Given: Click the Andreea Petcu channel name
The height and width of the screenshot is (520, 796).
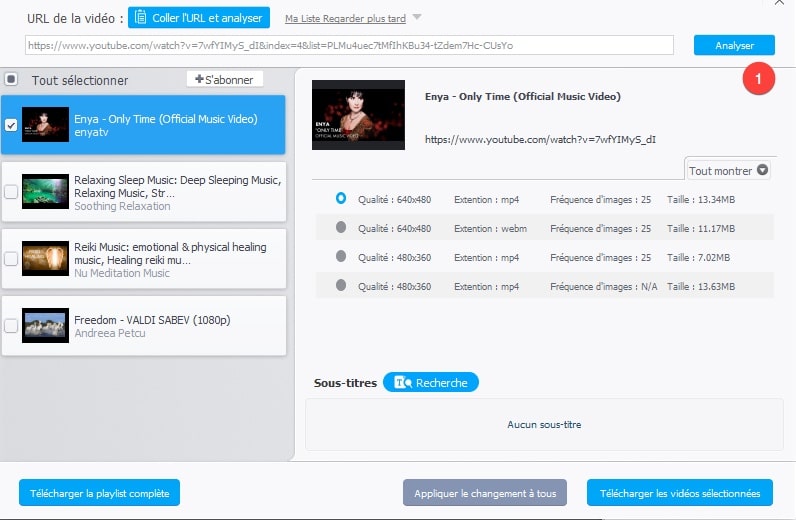Looking at the screenshot, I should pos(110,333).
